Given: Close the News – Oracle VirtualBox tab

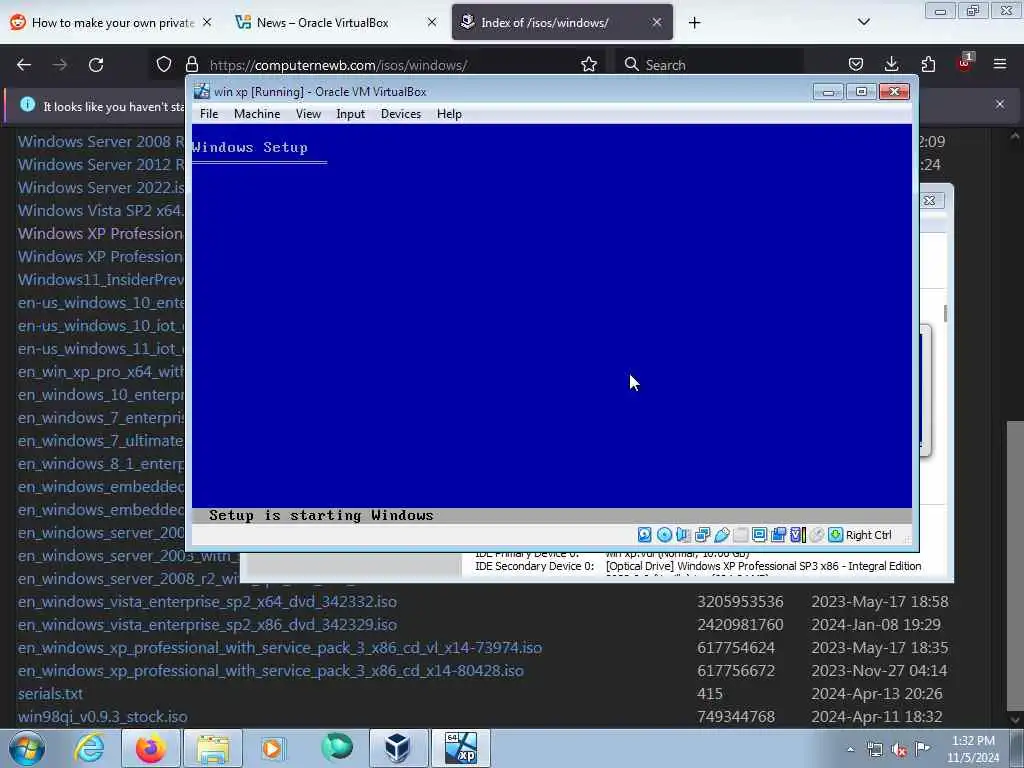Looking at the screenshot, I should [432, 22].
